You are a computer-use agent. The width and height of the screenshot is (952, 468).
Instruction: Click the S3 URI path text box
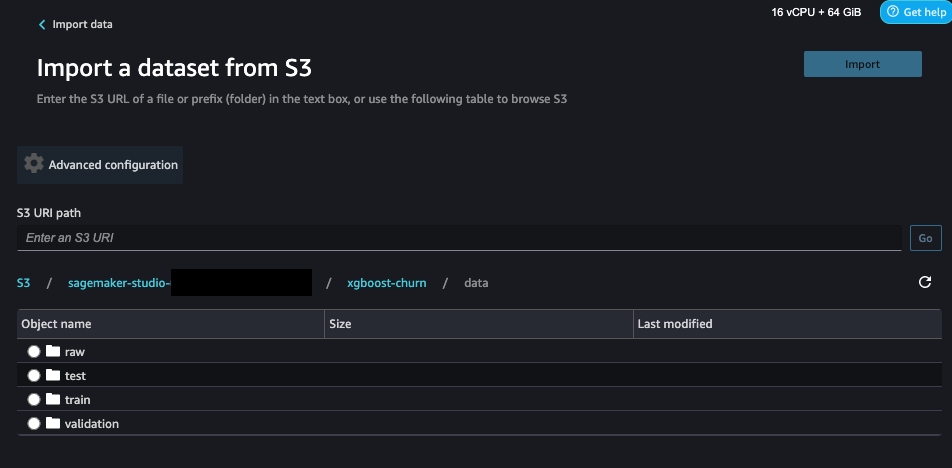tap(459, 238)
